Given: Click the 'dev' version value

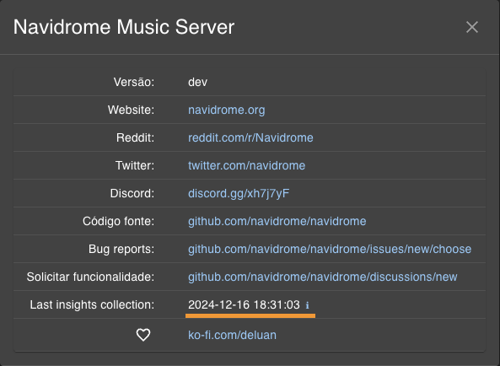Looking at the screenshot, I should [x=198, y=82].
